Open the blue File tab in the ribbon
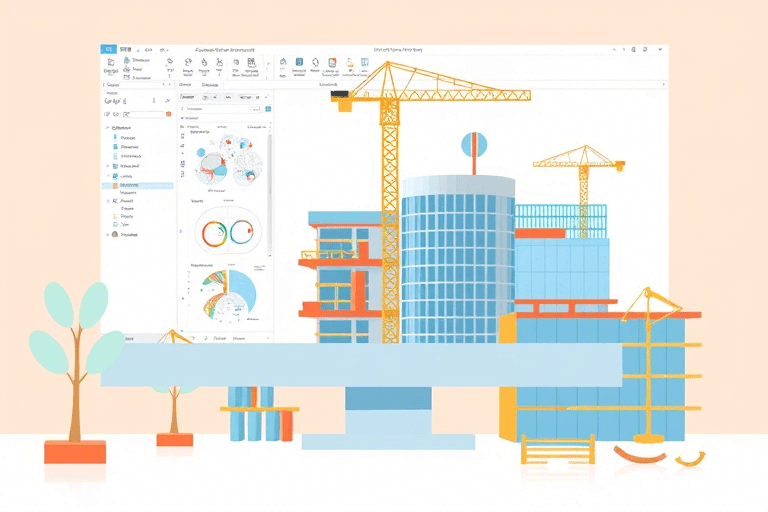Viewport: 768px width, 512px height. [x=108, y=48]
